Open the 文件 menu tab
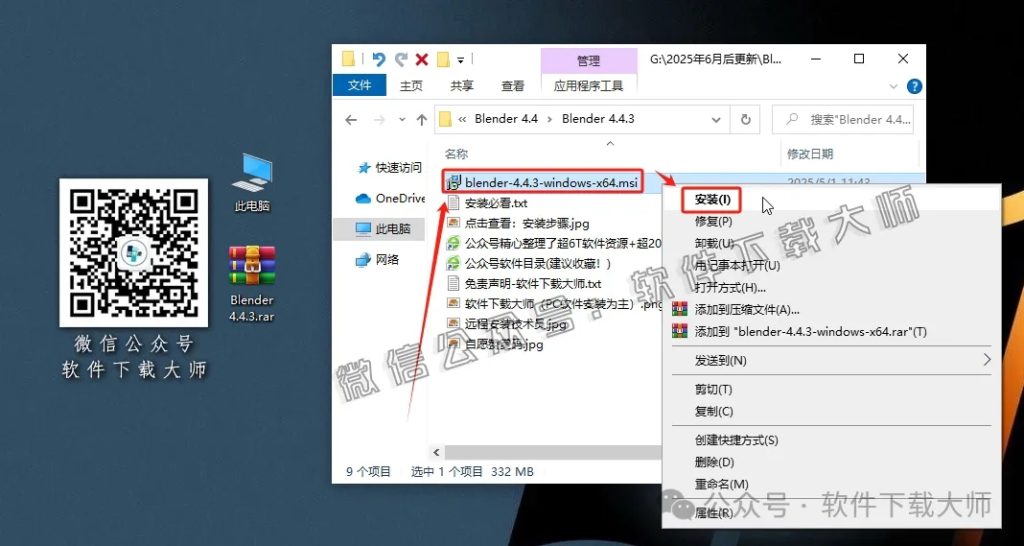 (359, 85)
